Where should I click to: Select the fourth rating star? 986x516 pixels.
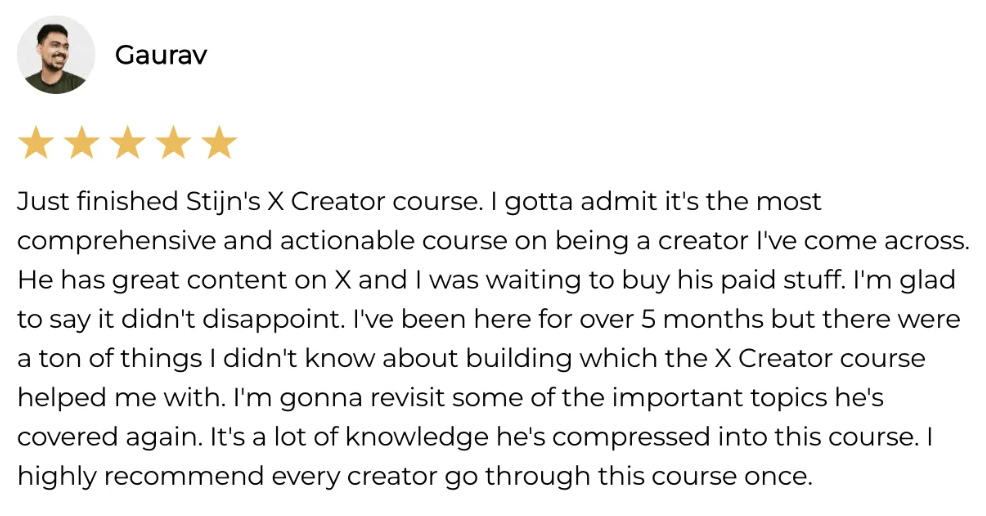[174, 142]
